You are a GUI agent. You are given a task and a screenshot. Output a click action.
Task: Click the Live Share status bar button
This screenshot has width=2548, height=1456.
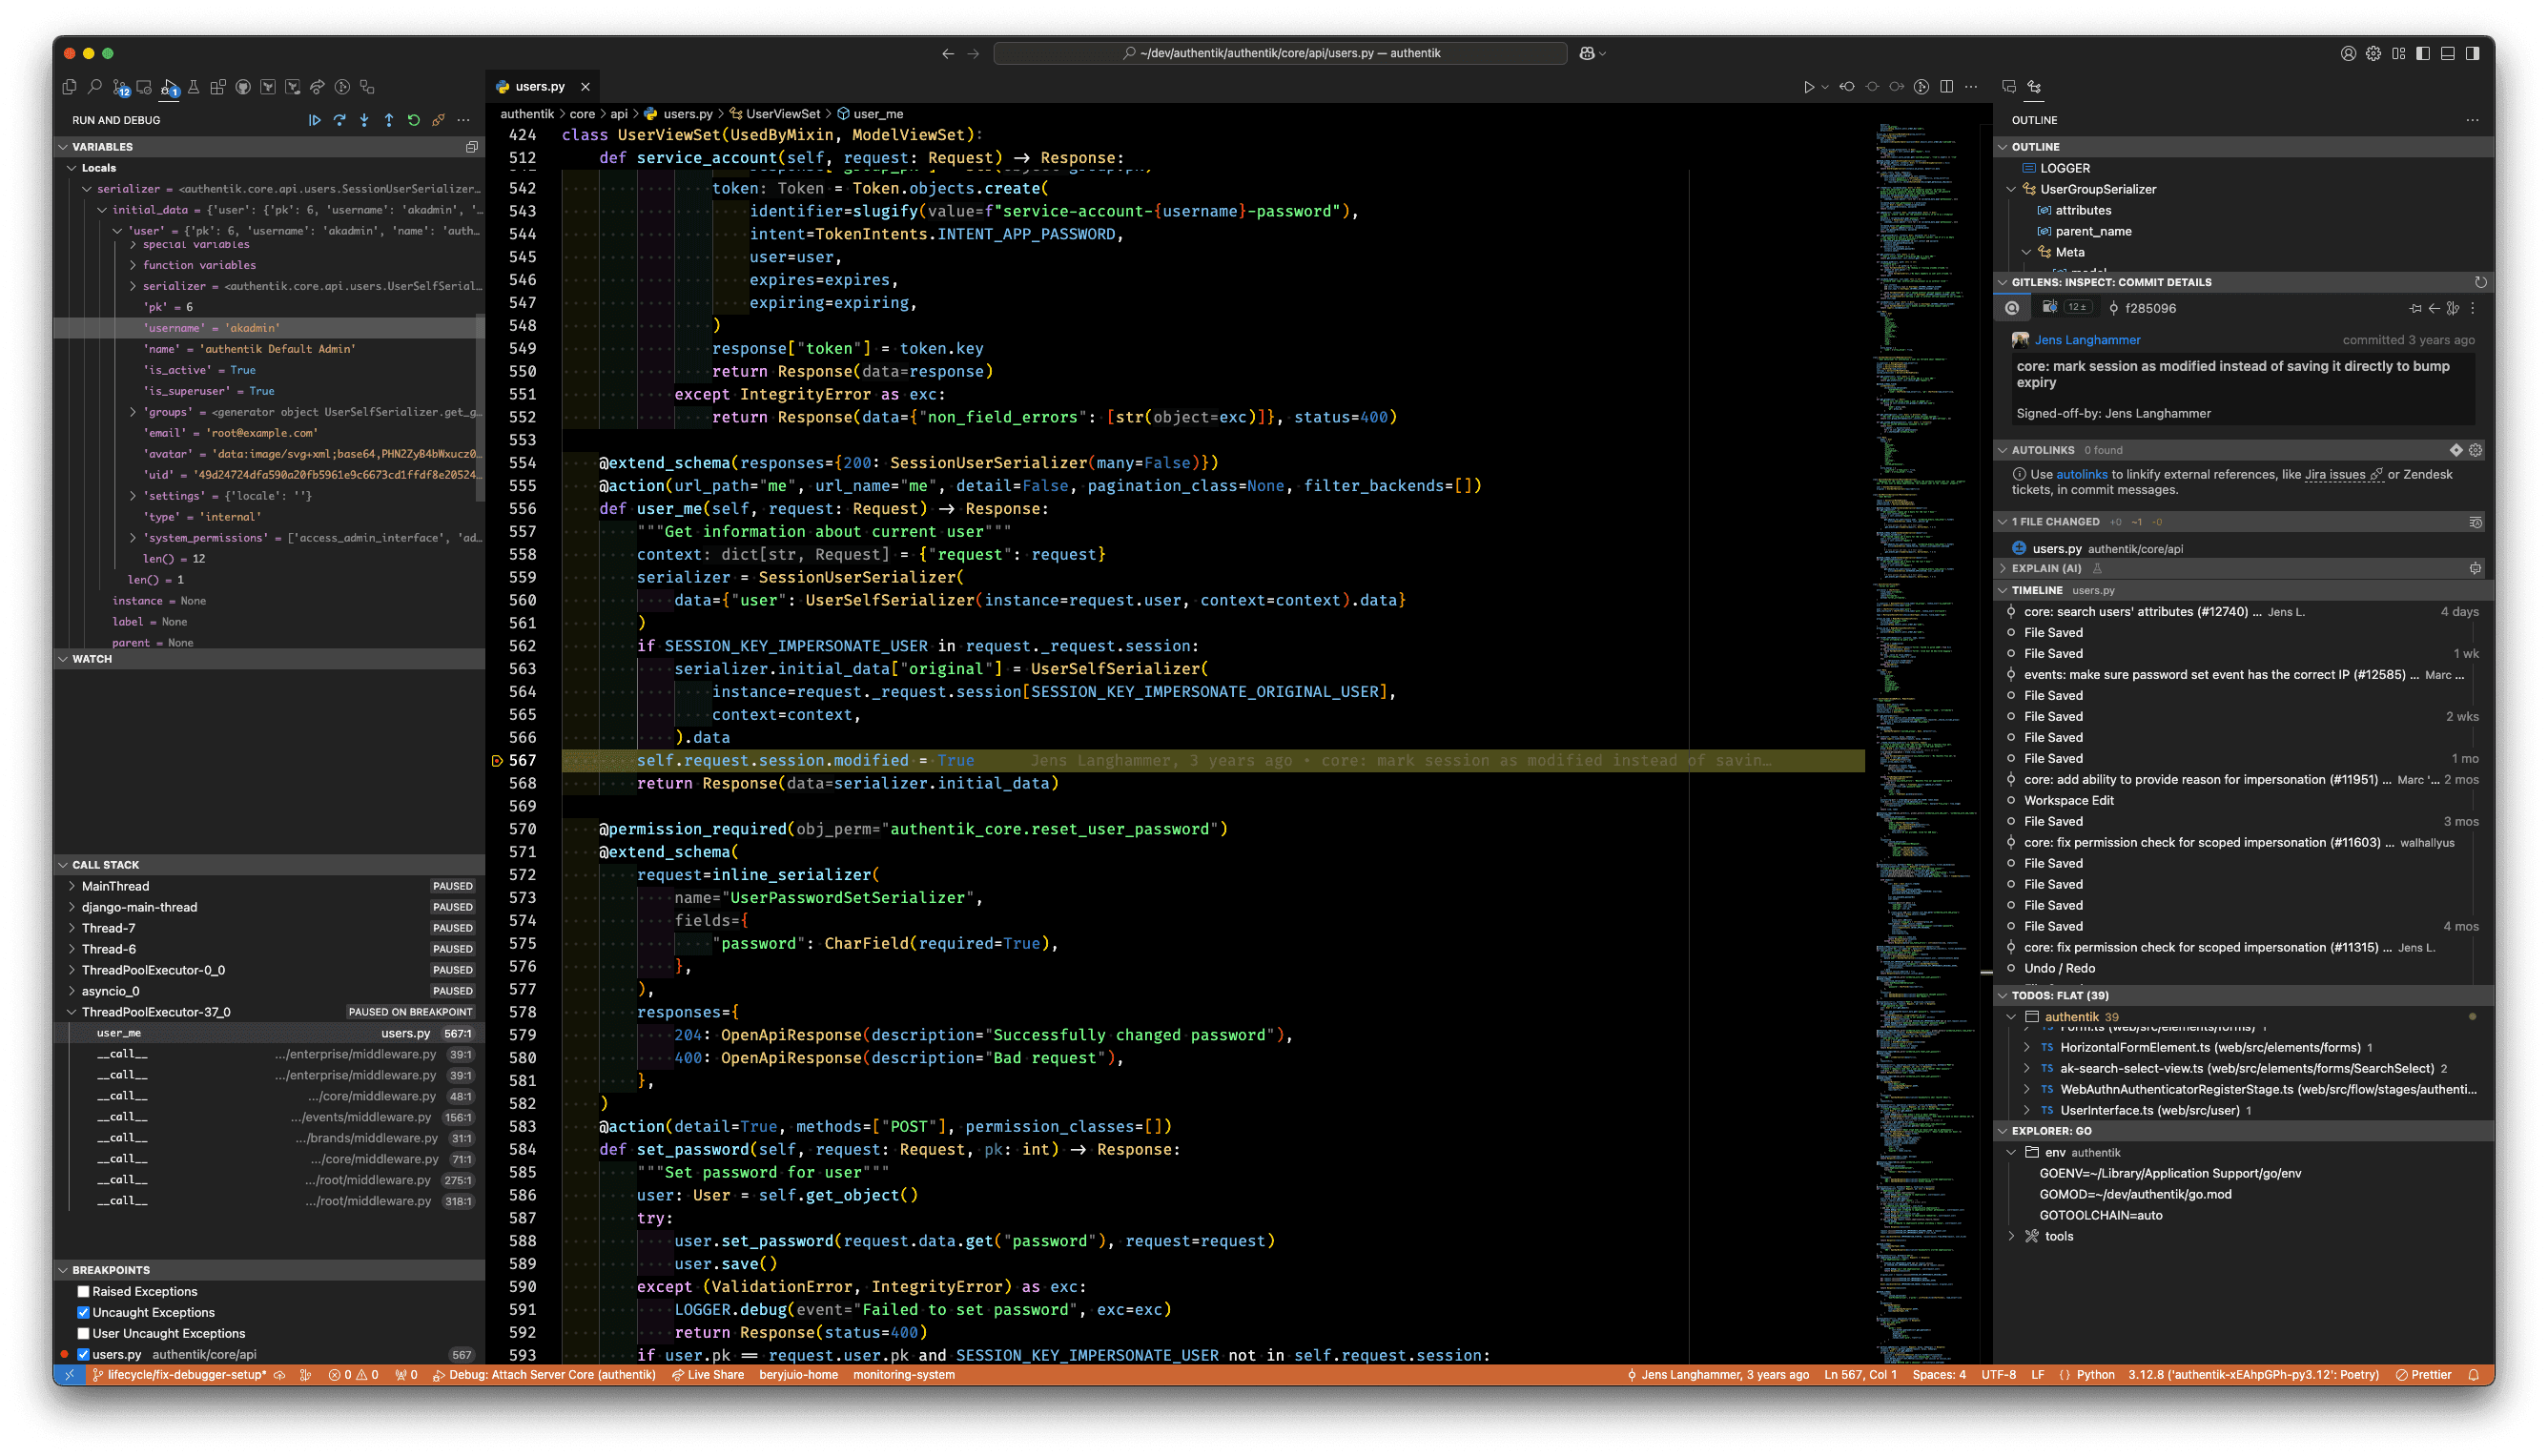tap(708, 1374)
